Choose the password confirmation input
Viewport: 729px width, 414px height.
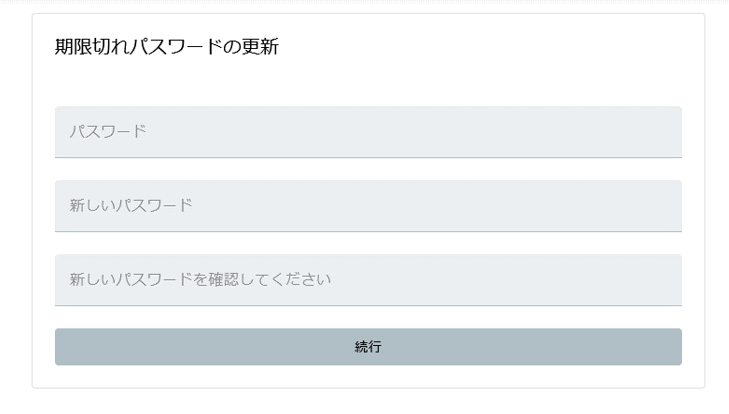368,279
